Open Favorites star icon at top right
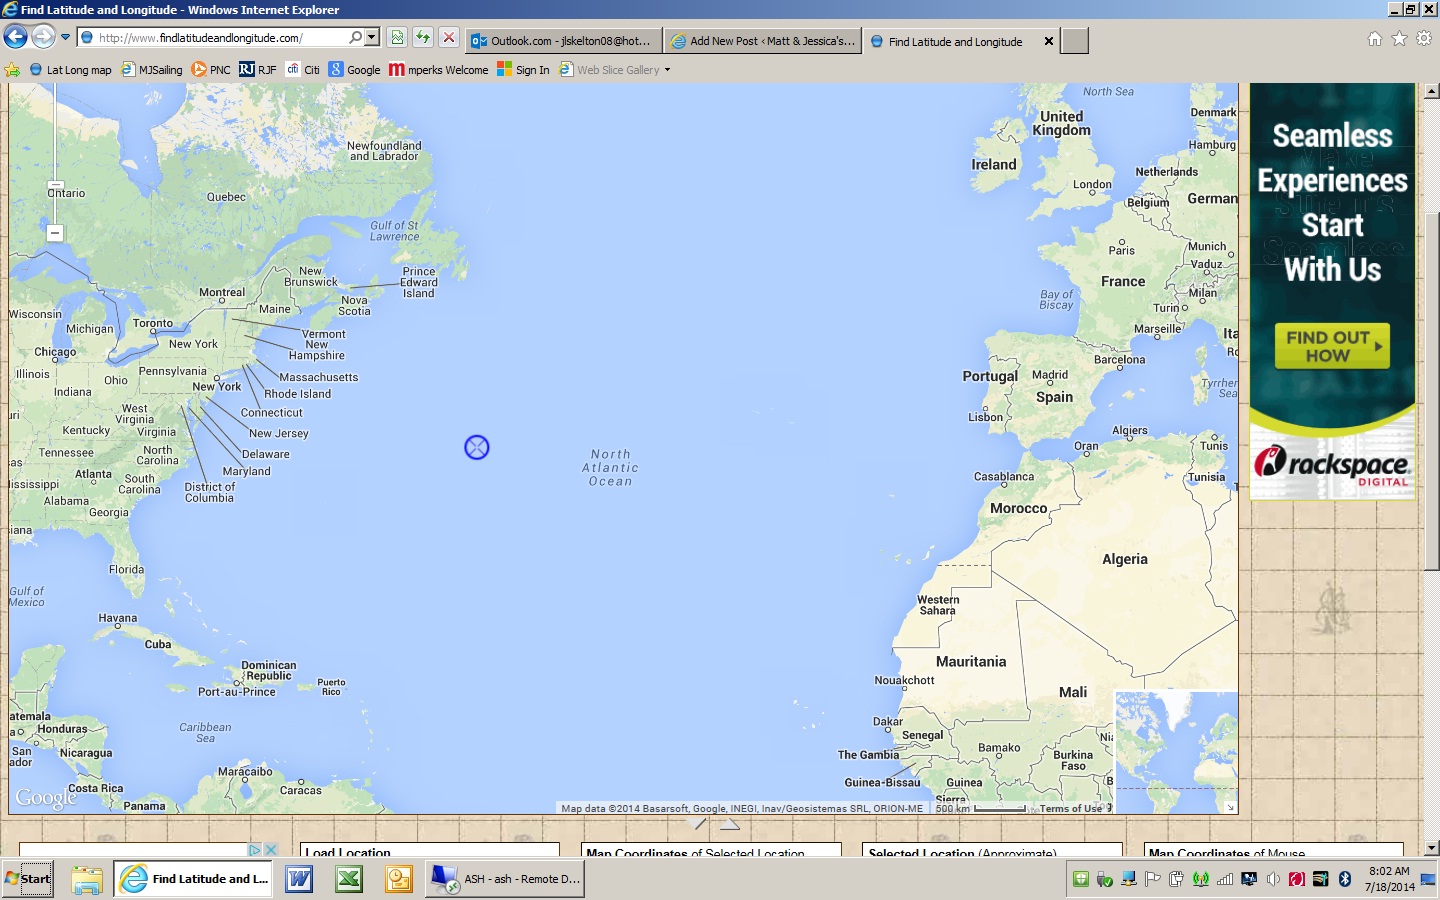Image resolution: width=1440 pixels, height=900 pixels. pos(1400,39)
